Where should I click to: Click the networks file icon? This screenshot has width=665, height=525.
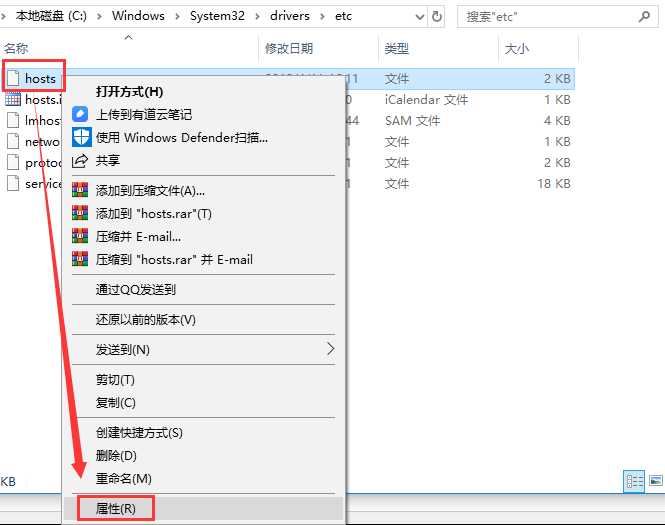click(x=13, y=141)
